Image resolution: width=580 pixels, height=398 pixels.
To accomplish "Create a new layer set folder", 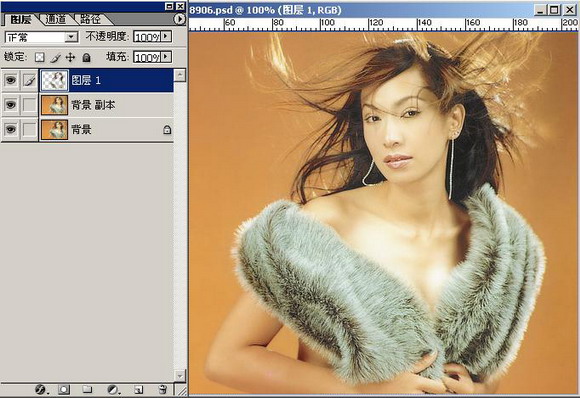I will click(x=87, y=389).
